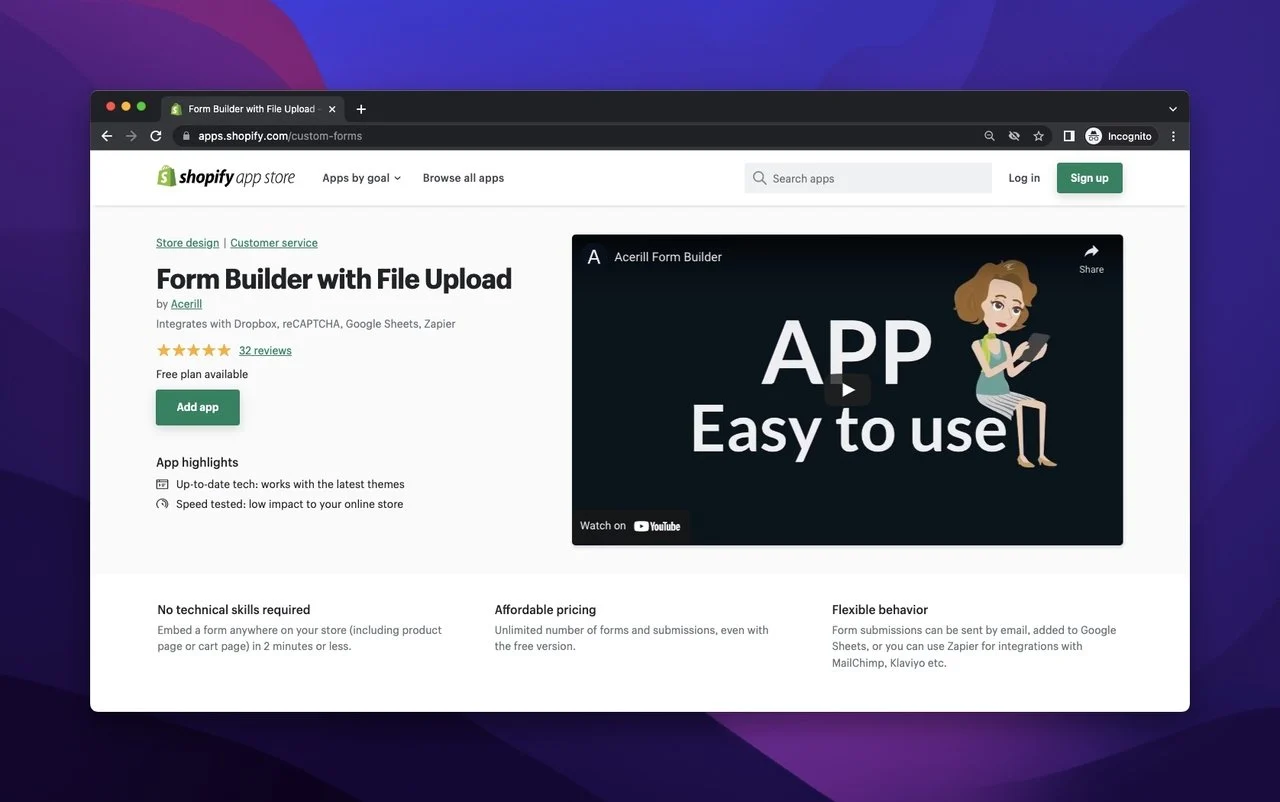Play the Acerill Form Builder video
This screenshot has width=1280, height=802.
847,390
